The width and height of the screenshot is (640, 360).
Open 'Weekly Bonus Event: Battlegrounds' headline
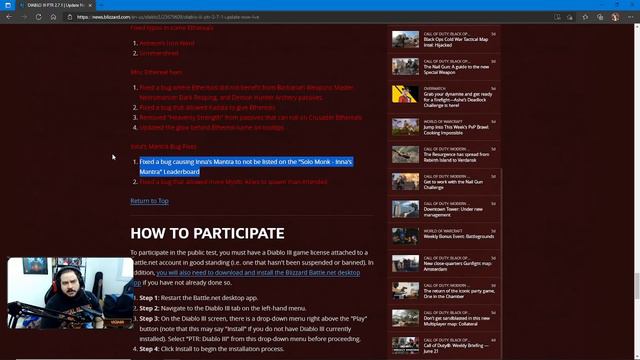[459, 236]
